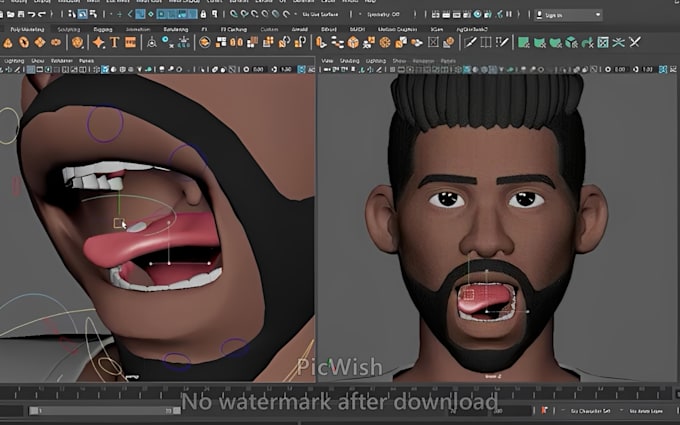Create a polygon disc from the shelf
This screenshot has width=680, height=425.
click(x=56, y=42)
